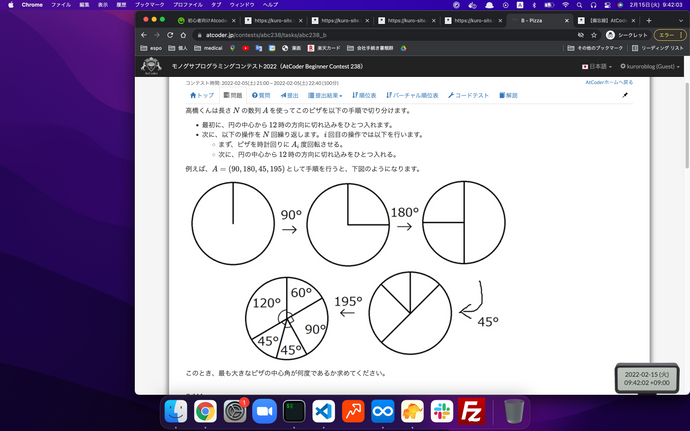Switch to the 【備忘録】AtCoder tab
The height and width of the screenshot is (431, 690).
609,20
